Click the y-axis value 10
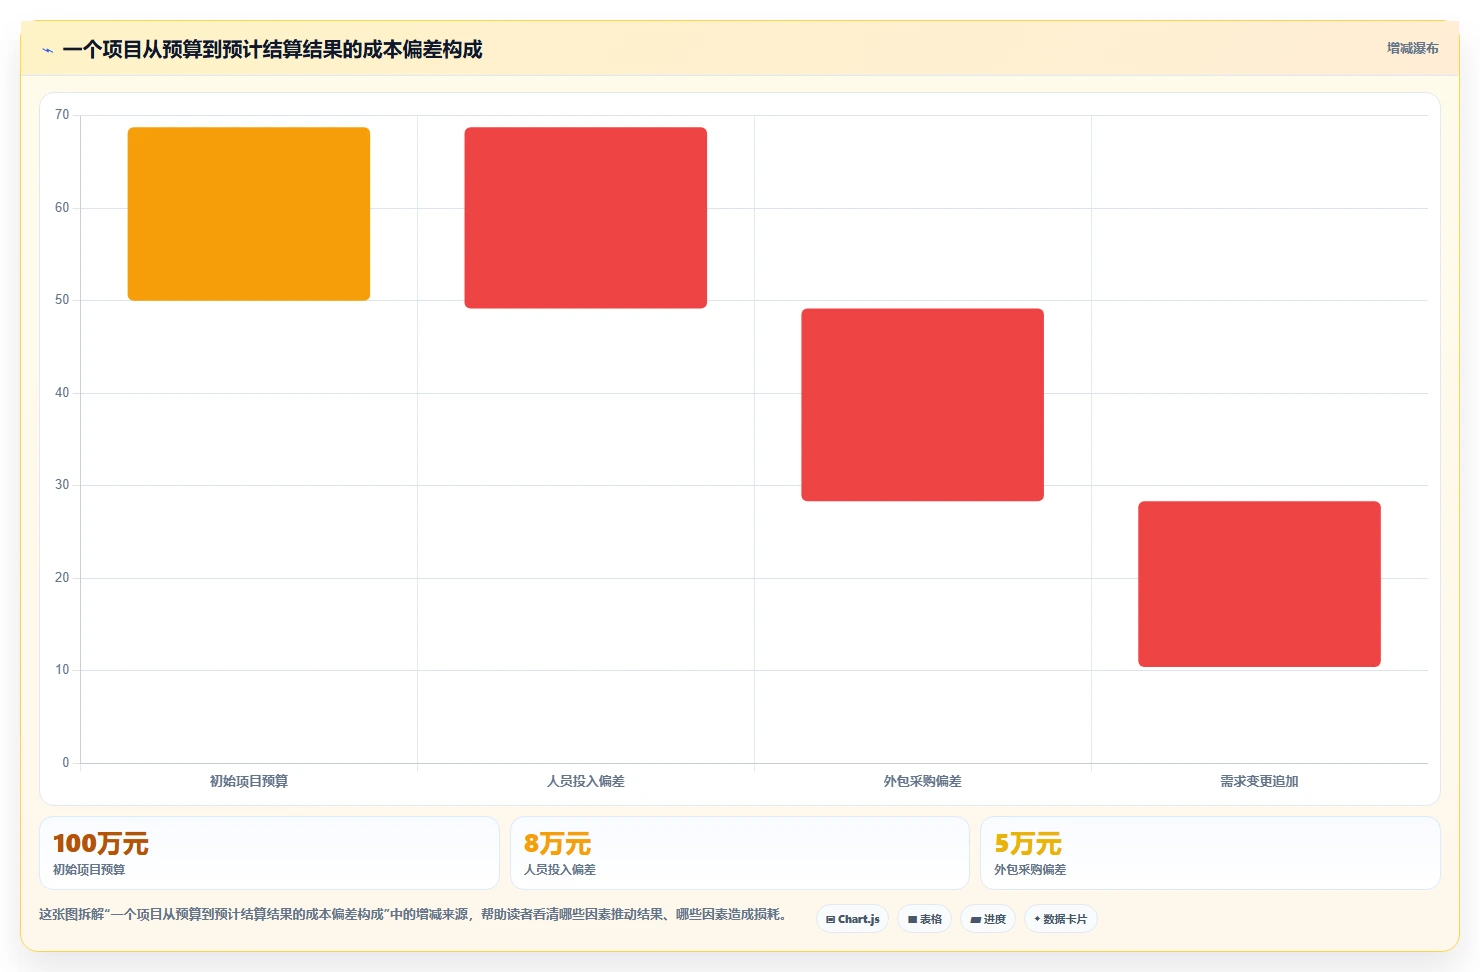The width and height of the screenshot is (1480, 972). 62,670
